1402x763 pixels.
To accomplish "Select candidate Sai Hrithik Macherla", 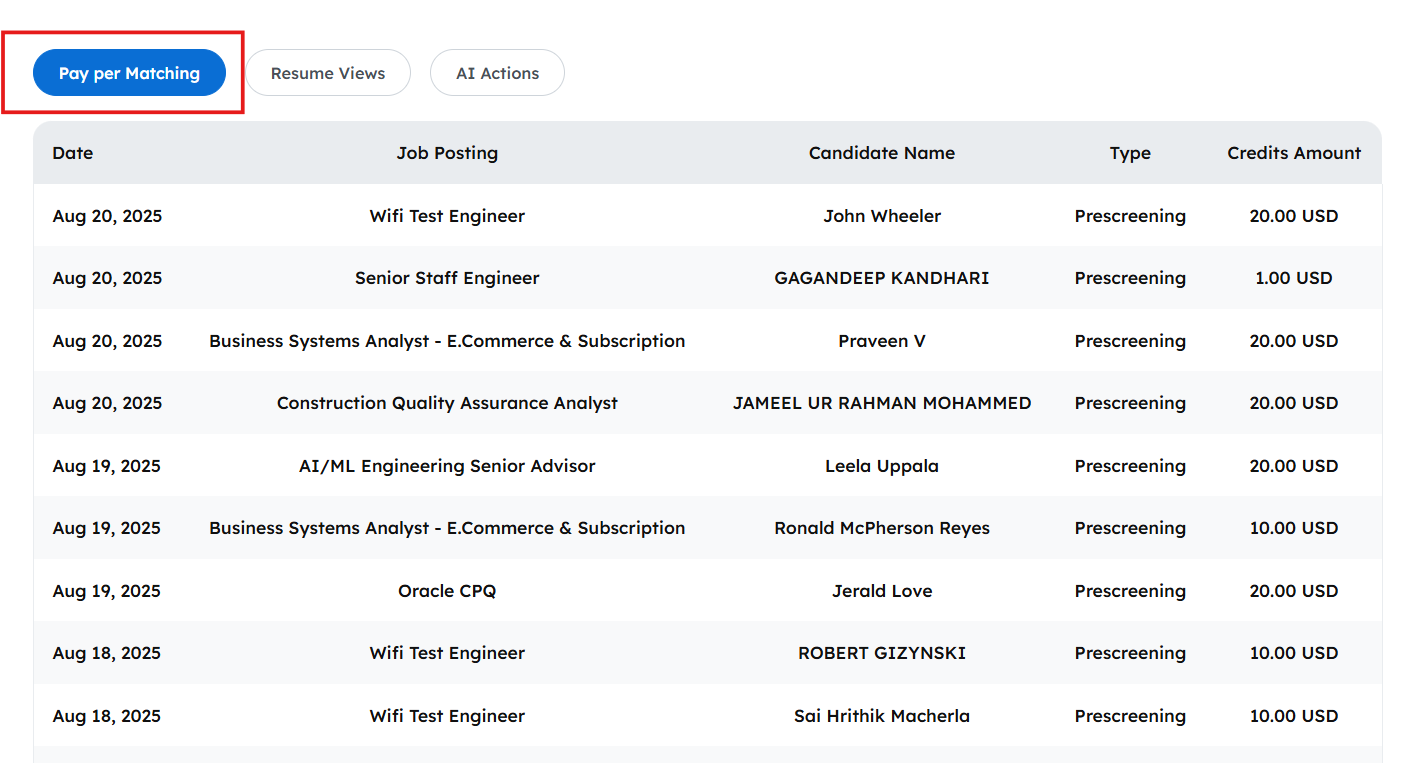I will pos(881,716).
